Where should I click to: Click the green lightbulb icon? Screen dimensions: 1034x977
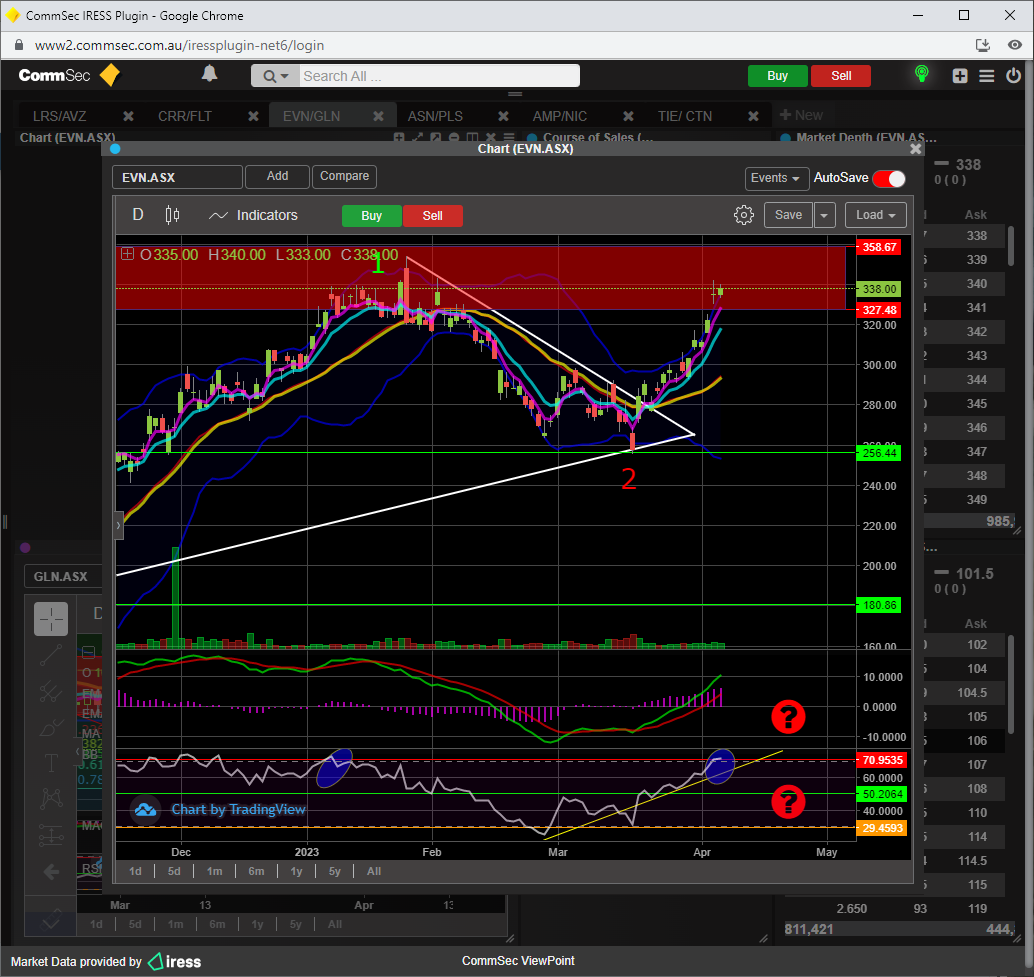[x=921, y=75]
